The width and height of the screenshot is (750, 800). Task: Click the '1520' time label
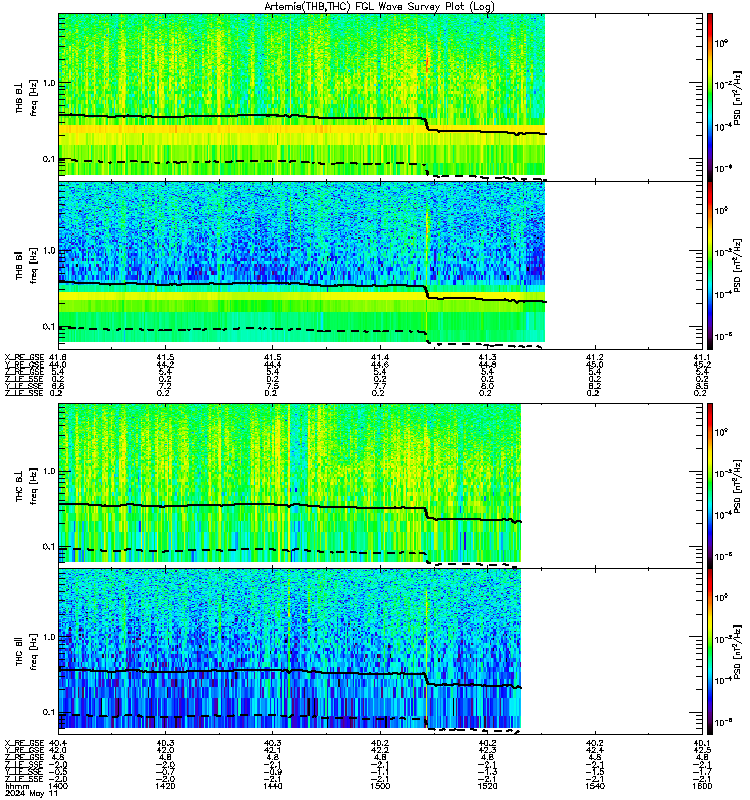pos(487,786)
